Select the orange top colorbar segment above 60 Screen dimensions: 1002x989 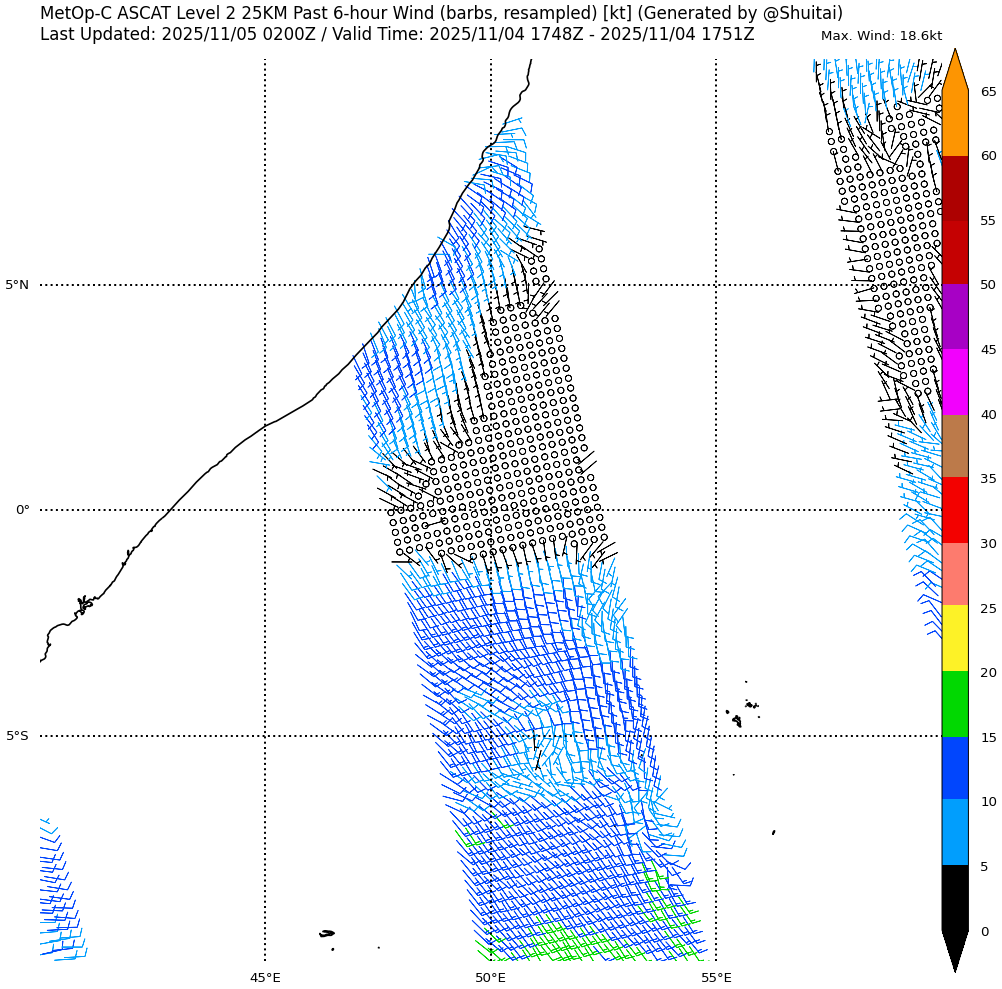click(x=955, y=123)
